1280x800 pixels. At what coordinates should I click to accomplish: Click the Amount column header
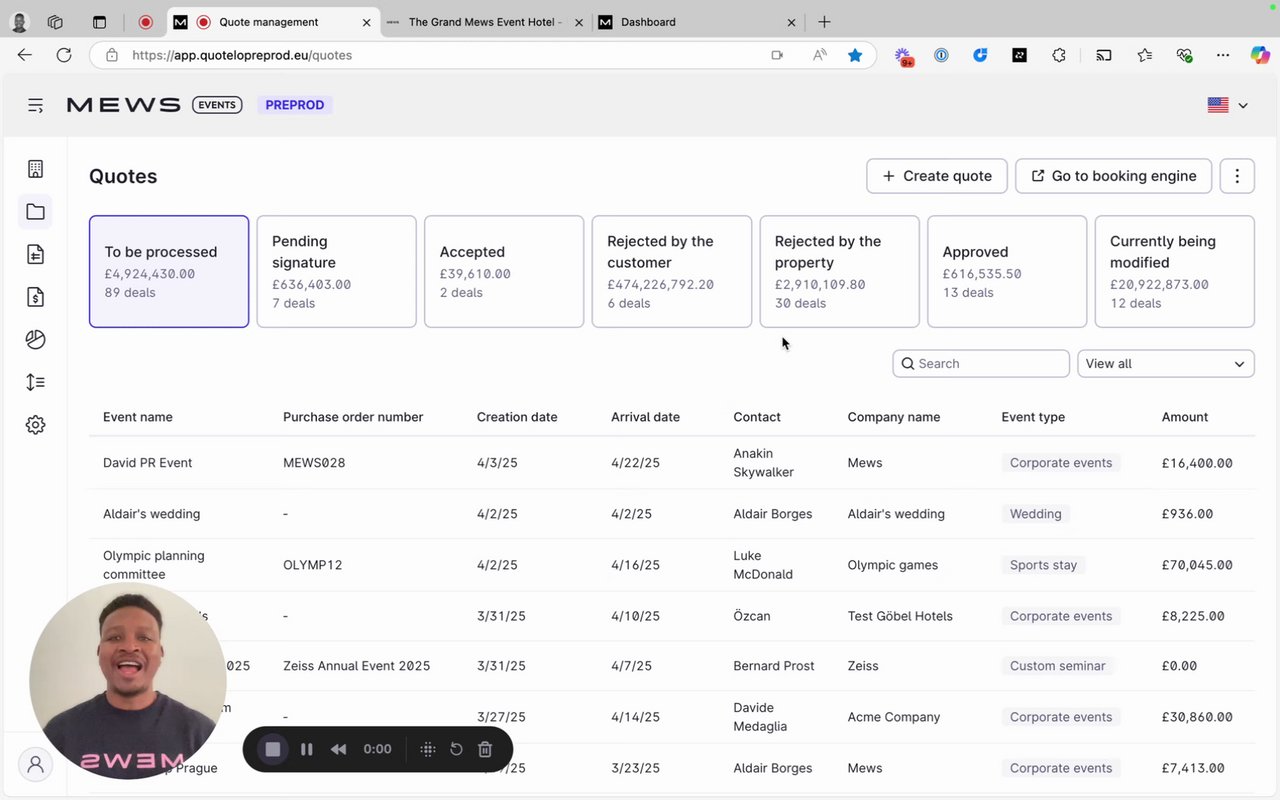click(x=1185, y=417)
